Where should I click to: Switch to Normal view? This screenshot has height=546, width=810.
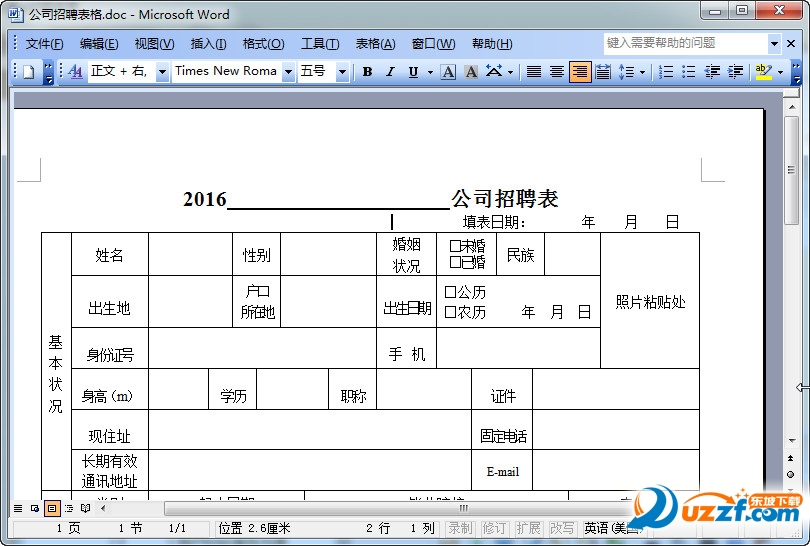pos(18,508)
